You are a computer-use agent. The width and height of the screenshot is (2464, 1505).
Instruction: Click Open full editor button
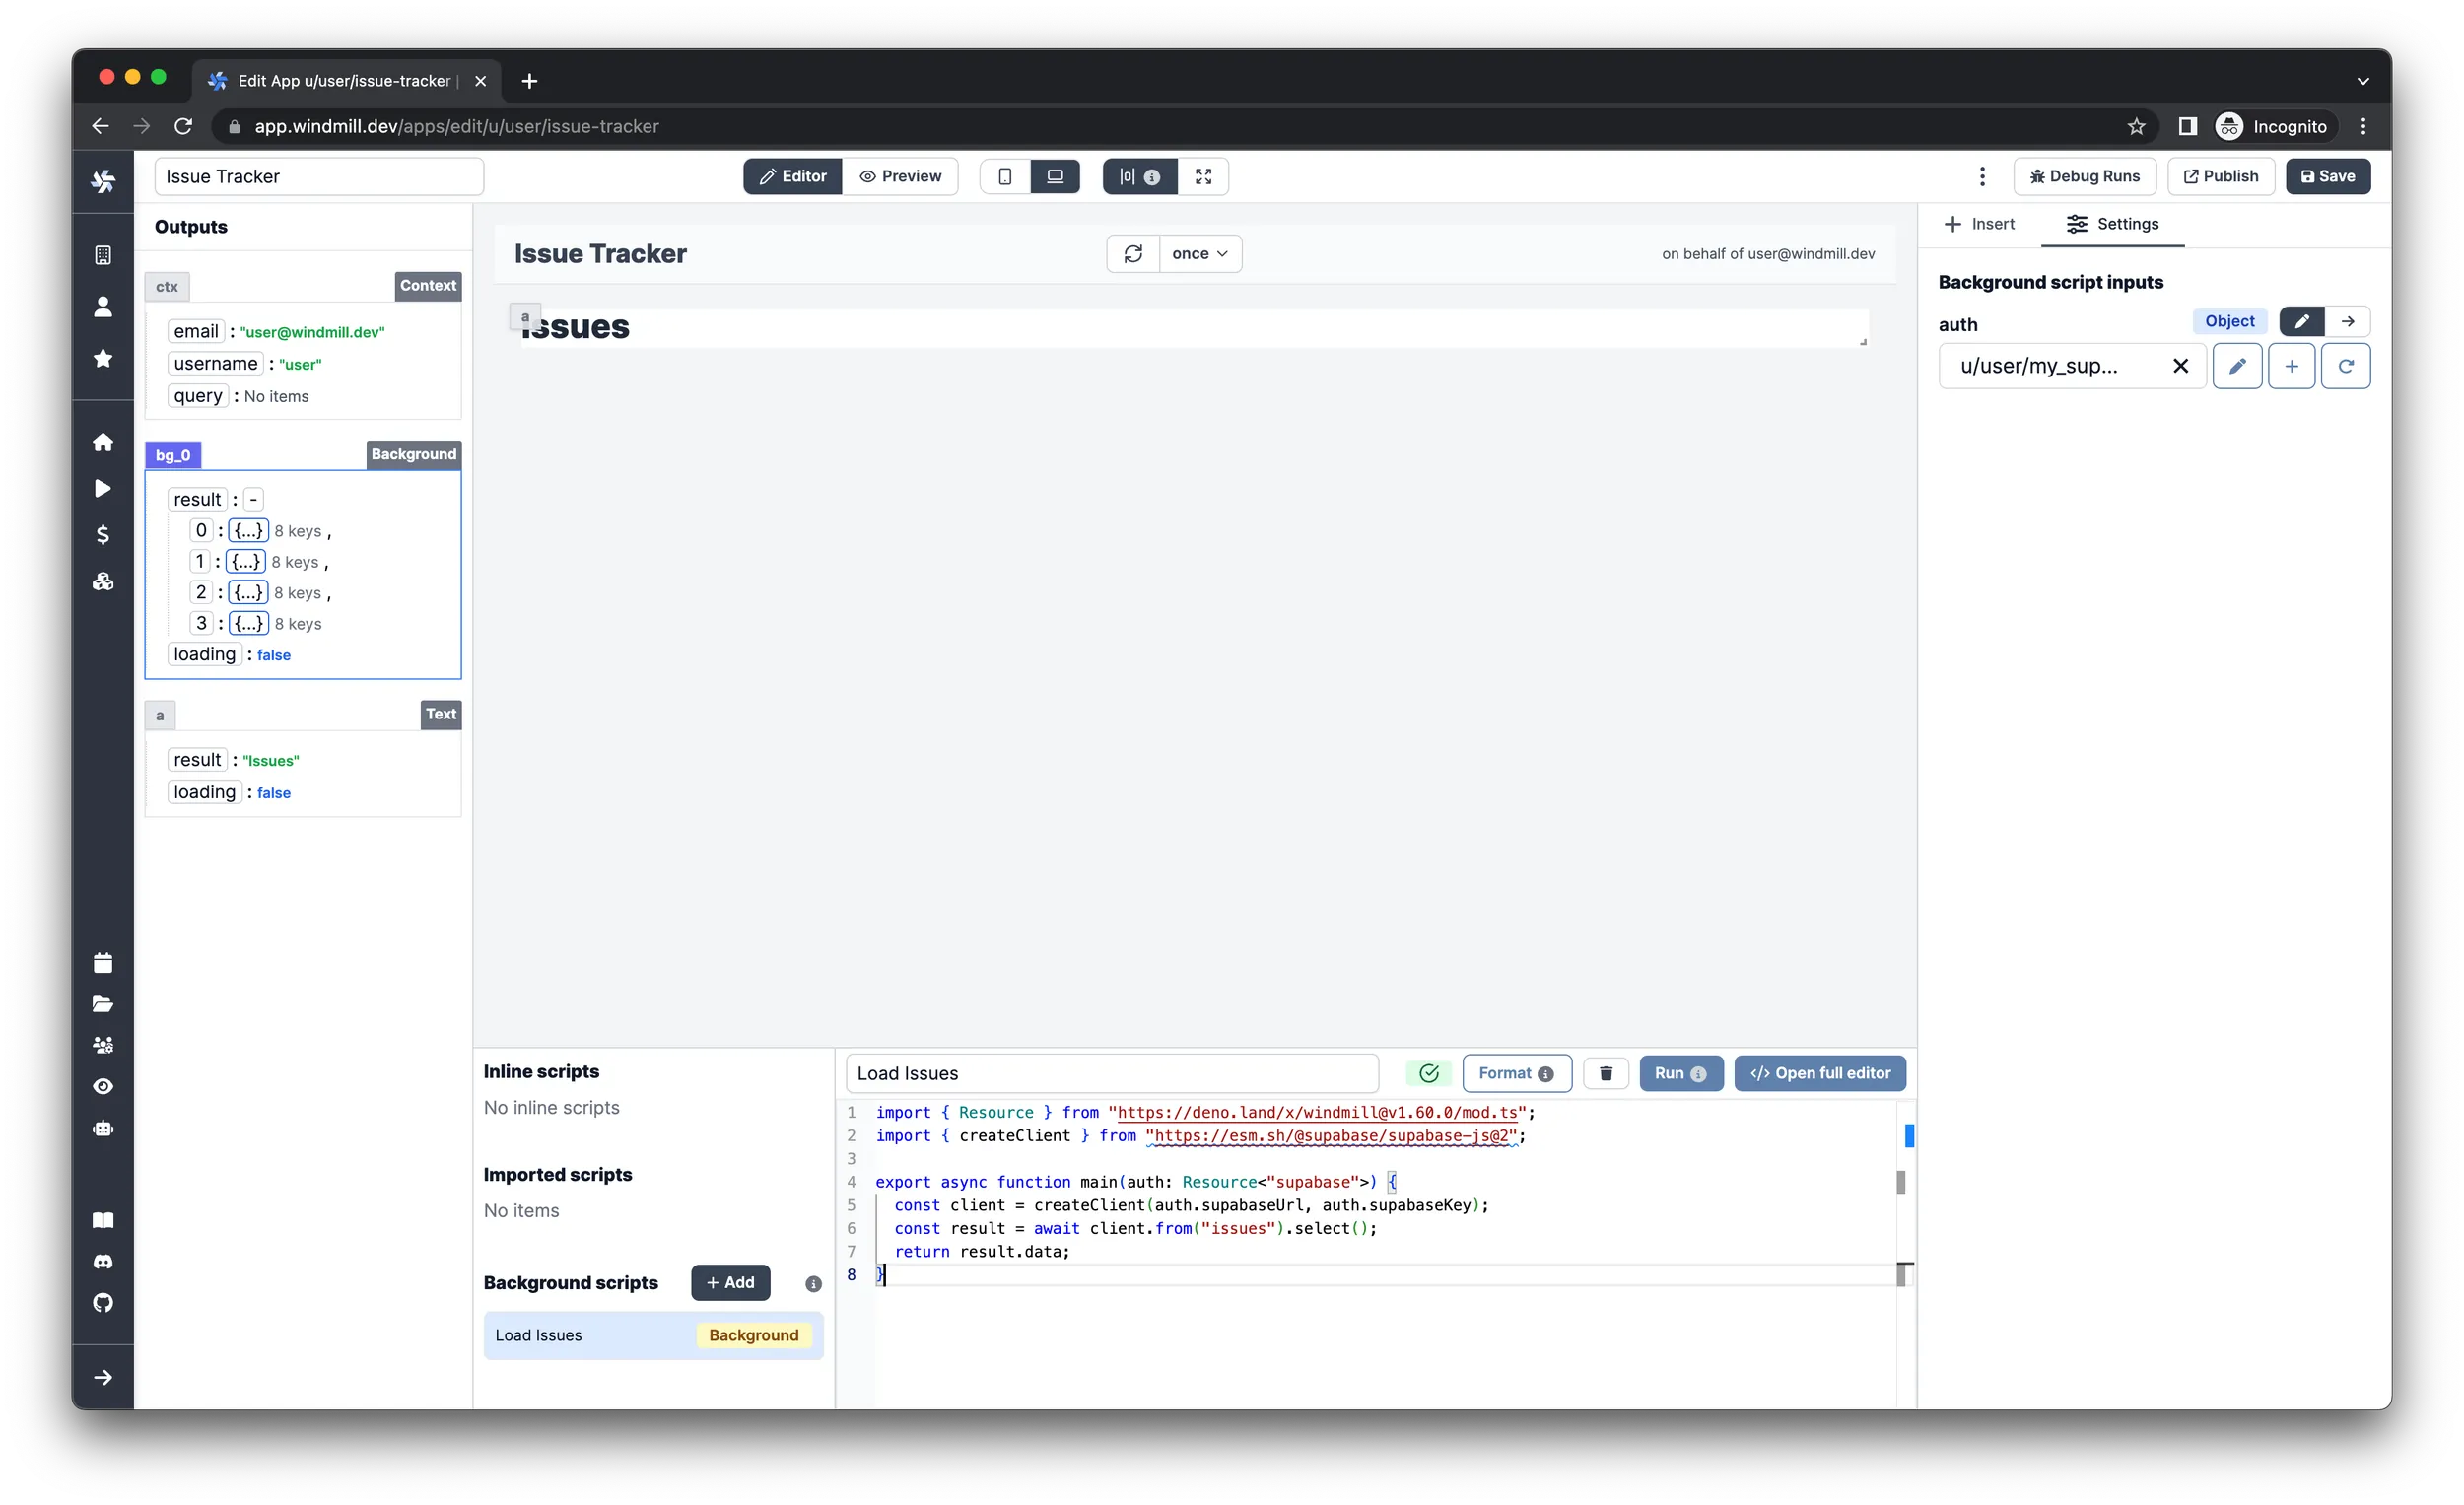coord(1820,1073)
